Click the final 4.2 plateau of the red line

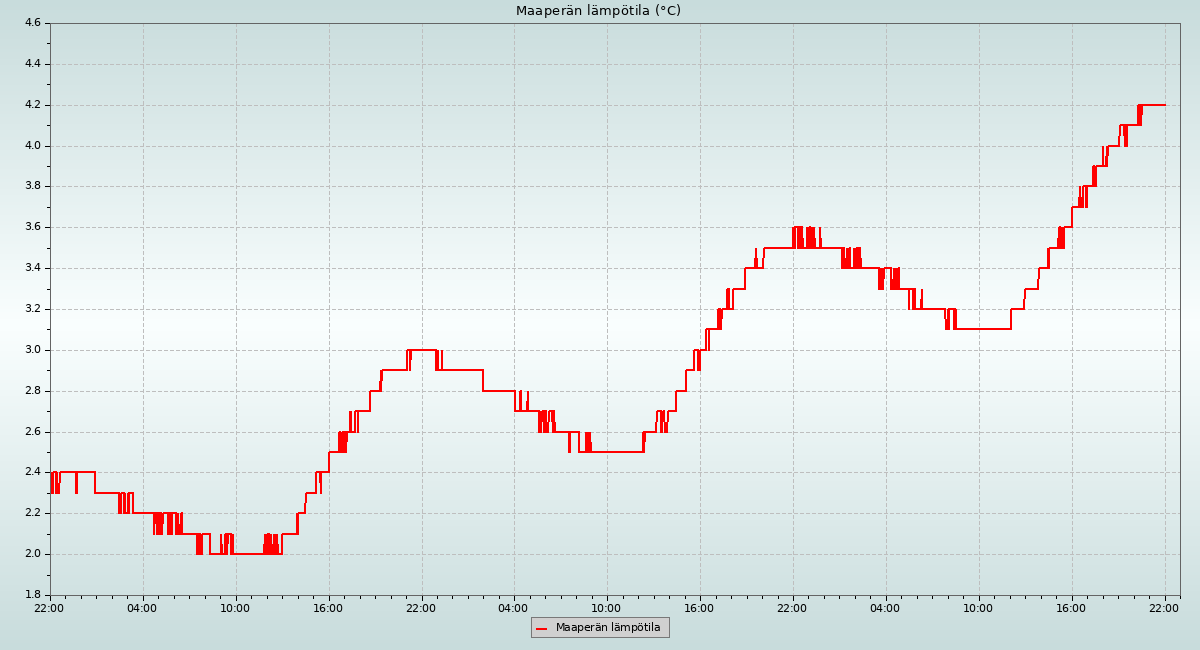coord(1153,105)
